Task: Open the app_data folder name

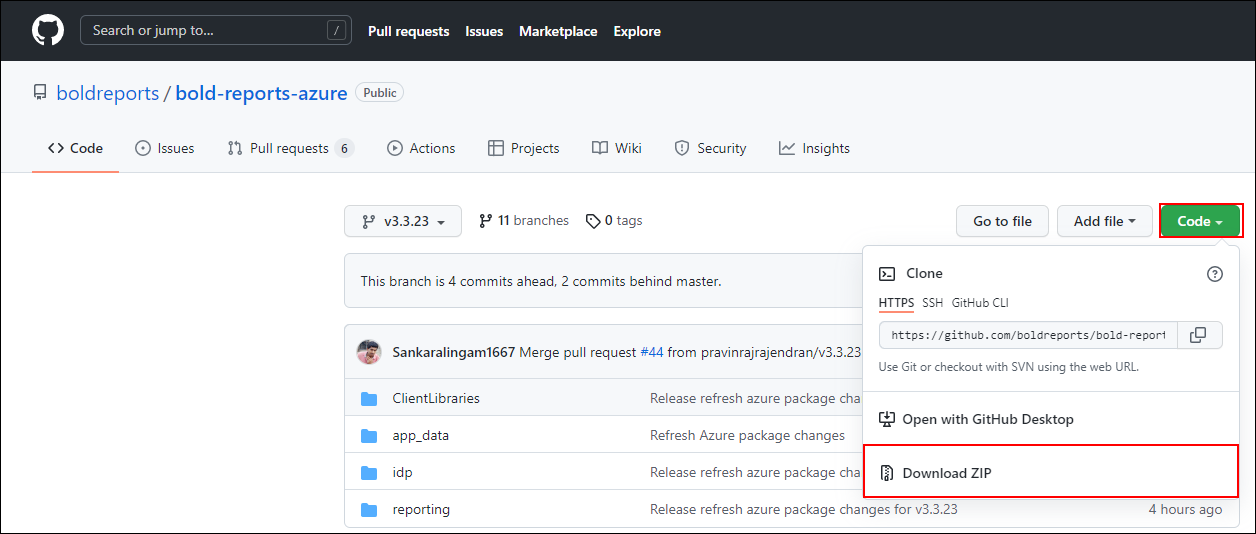Action: tap(421, 435)
